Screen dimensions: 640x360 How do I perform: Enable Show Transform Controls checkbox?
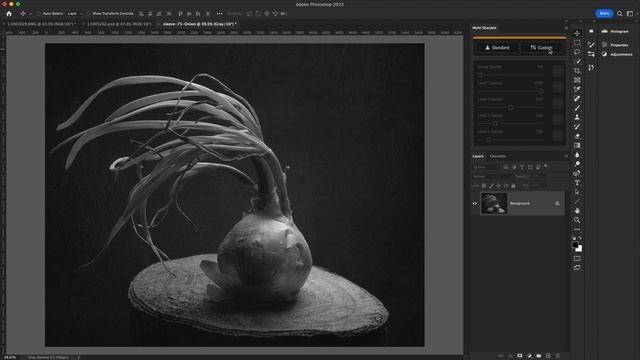pyautogui.click(x=88, y=13)
